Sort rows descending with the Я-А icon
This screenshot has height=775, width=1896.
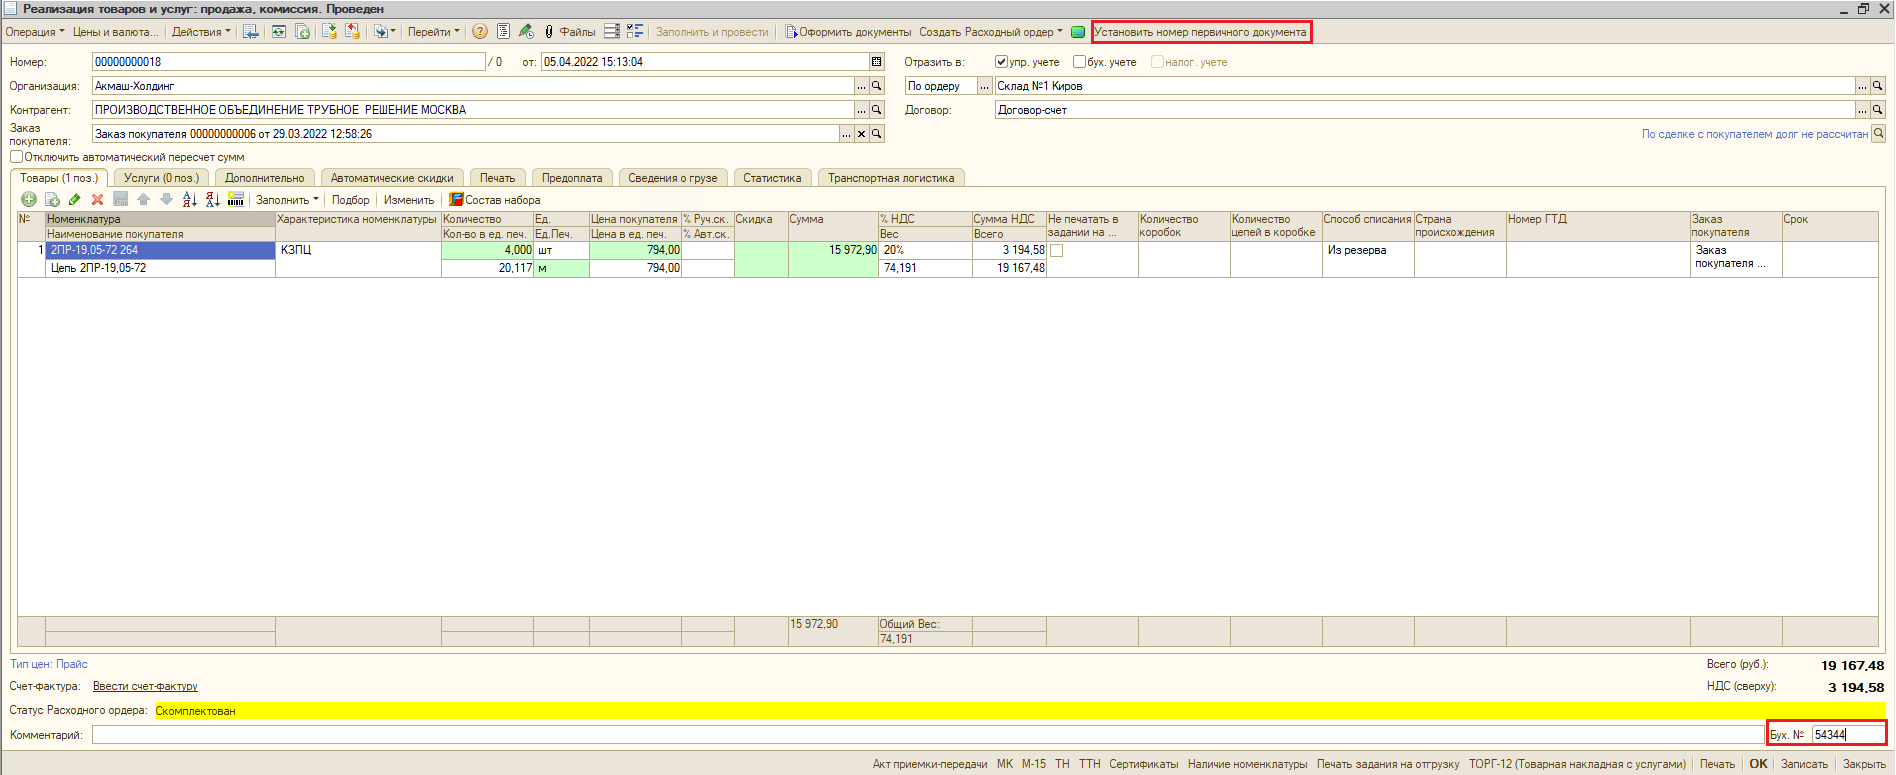213,200
